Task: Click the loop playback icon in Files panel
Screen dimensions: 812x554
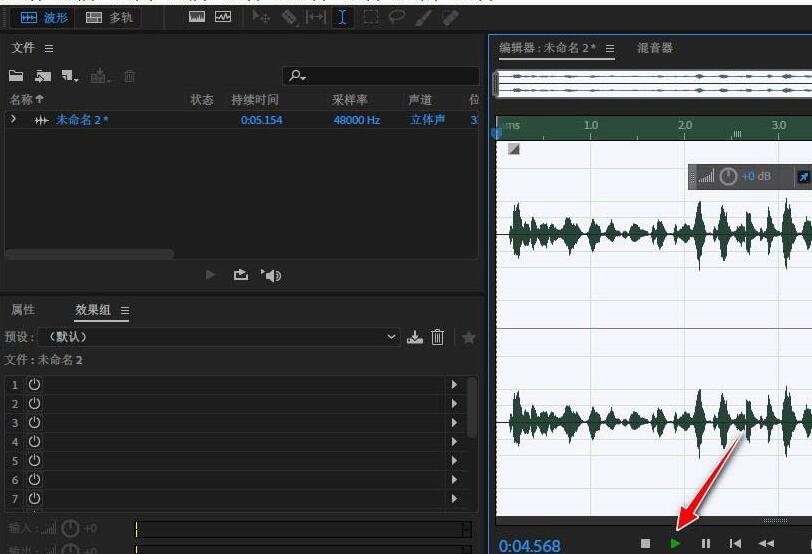Action: 241,275
